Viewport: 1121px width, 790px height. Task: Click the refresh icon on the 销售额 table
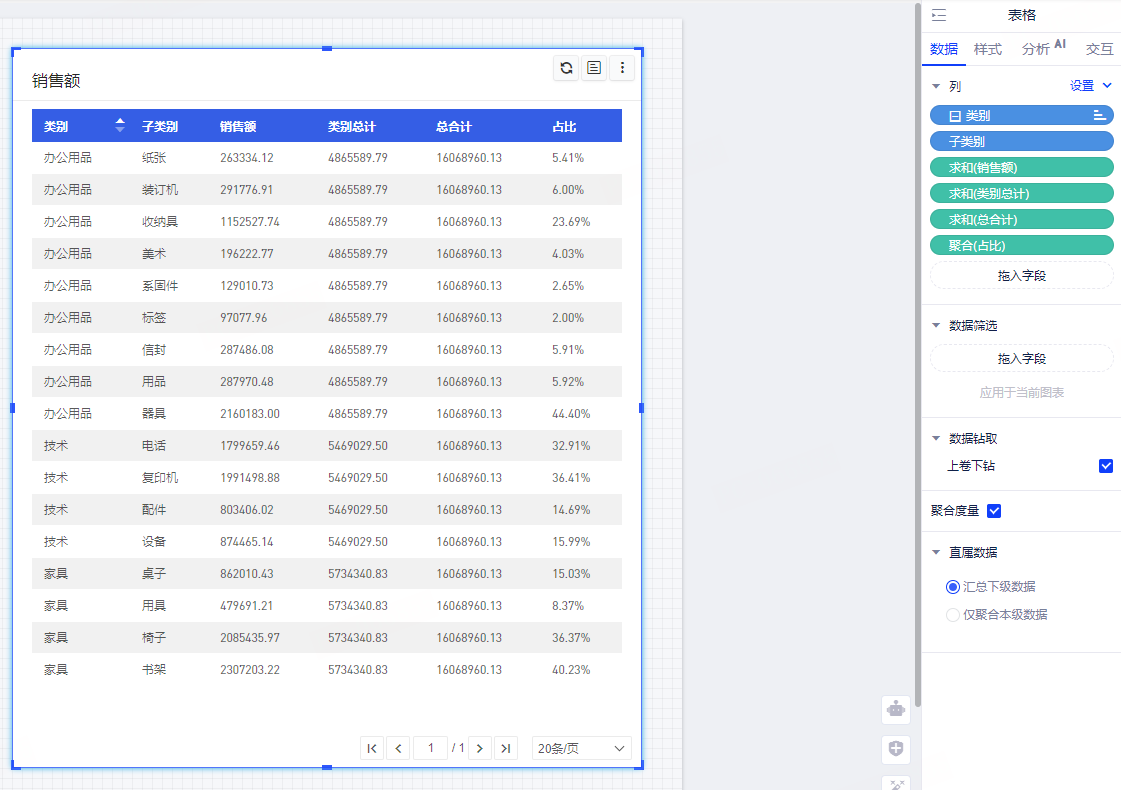tap(566, 68)
